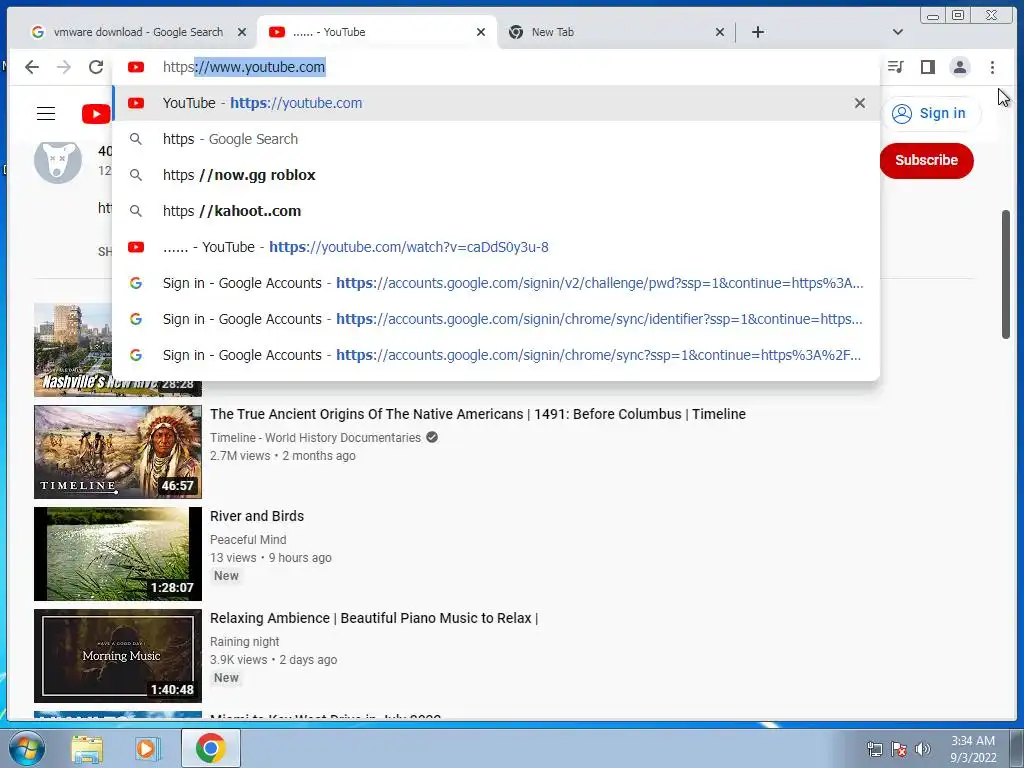Select youtube.com/watch?v=caDdS0y3u-8 suggestion
The height and width of the screenshot is (768, 1024).
click(496, 247)
